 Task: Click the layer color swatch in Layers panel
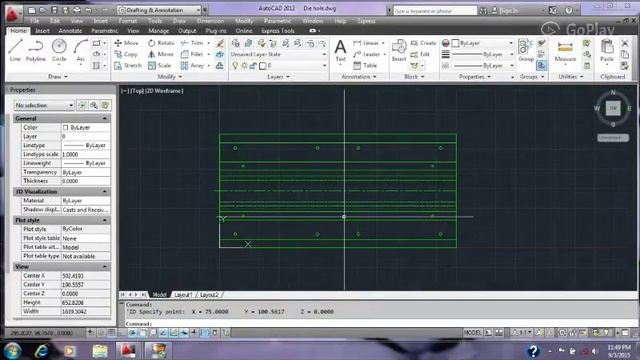262,65
